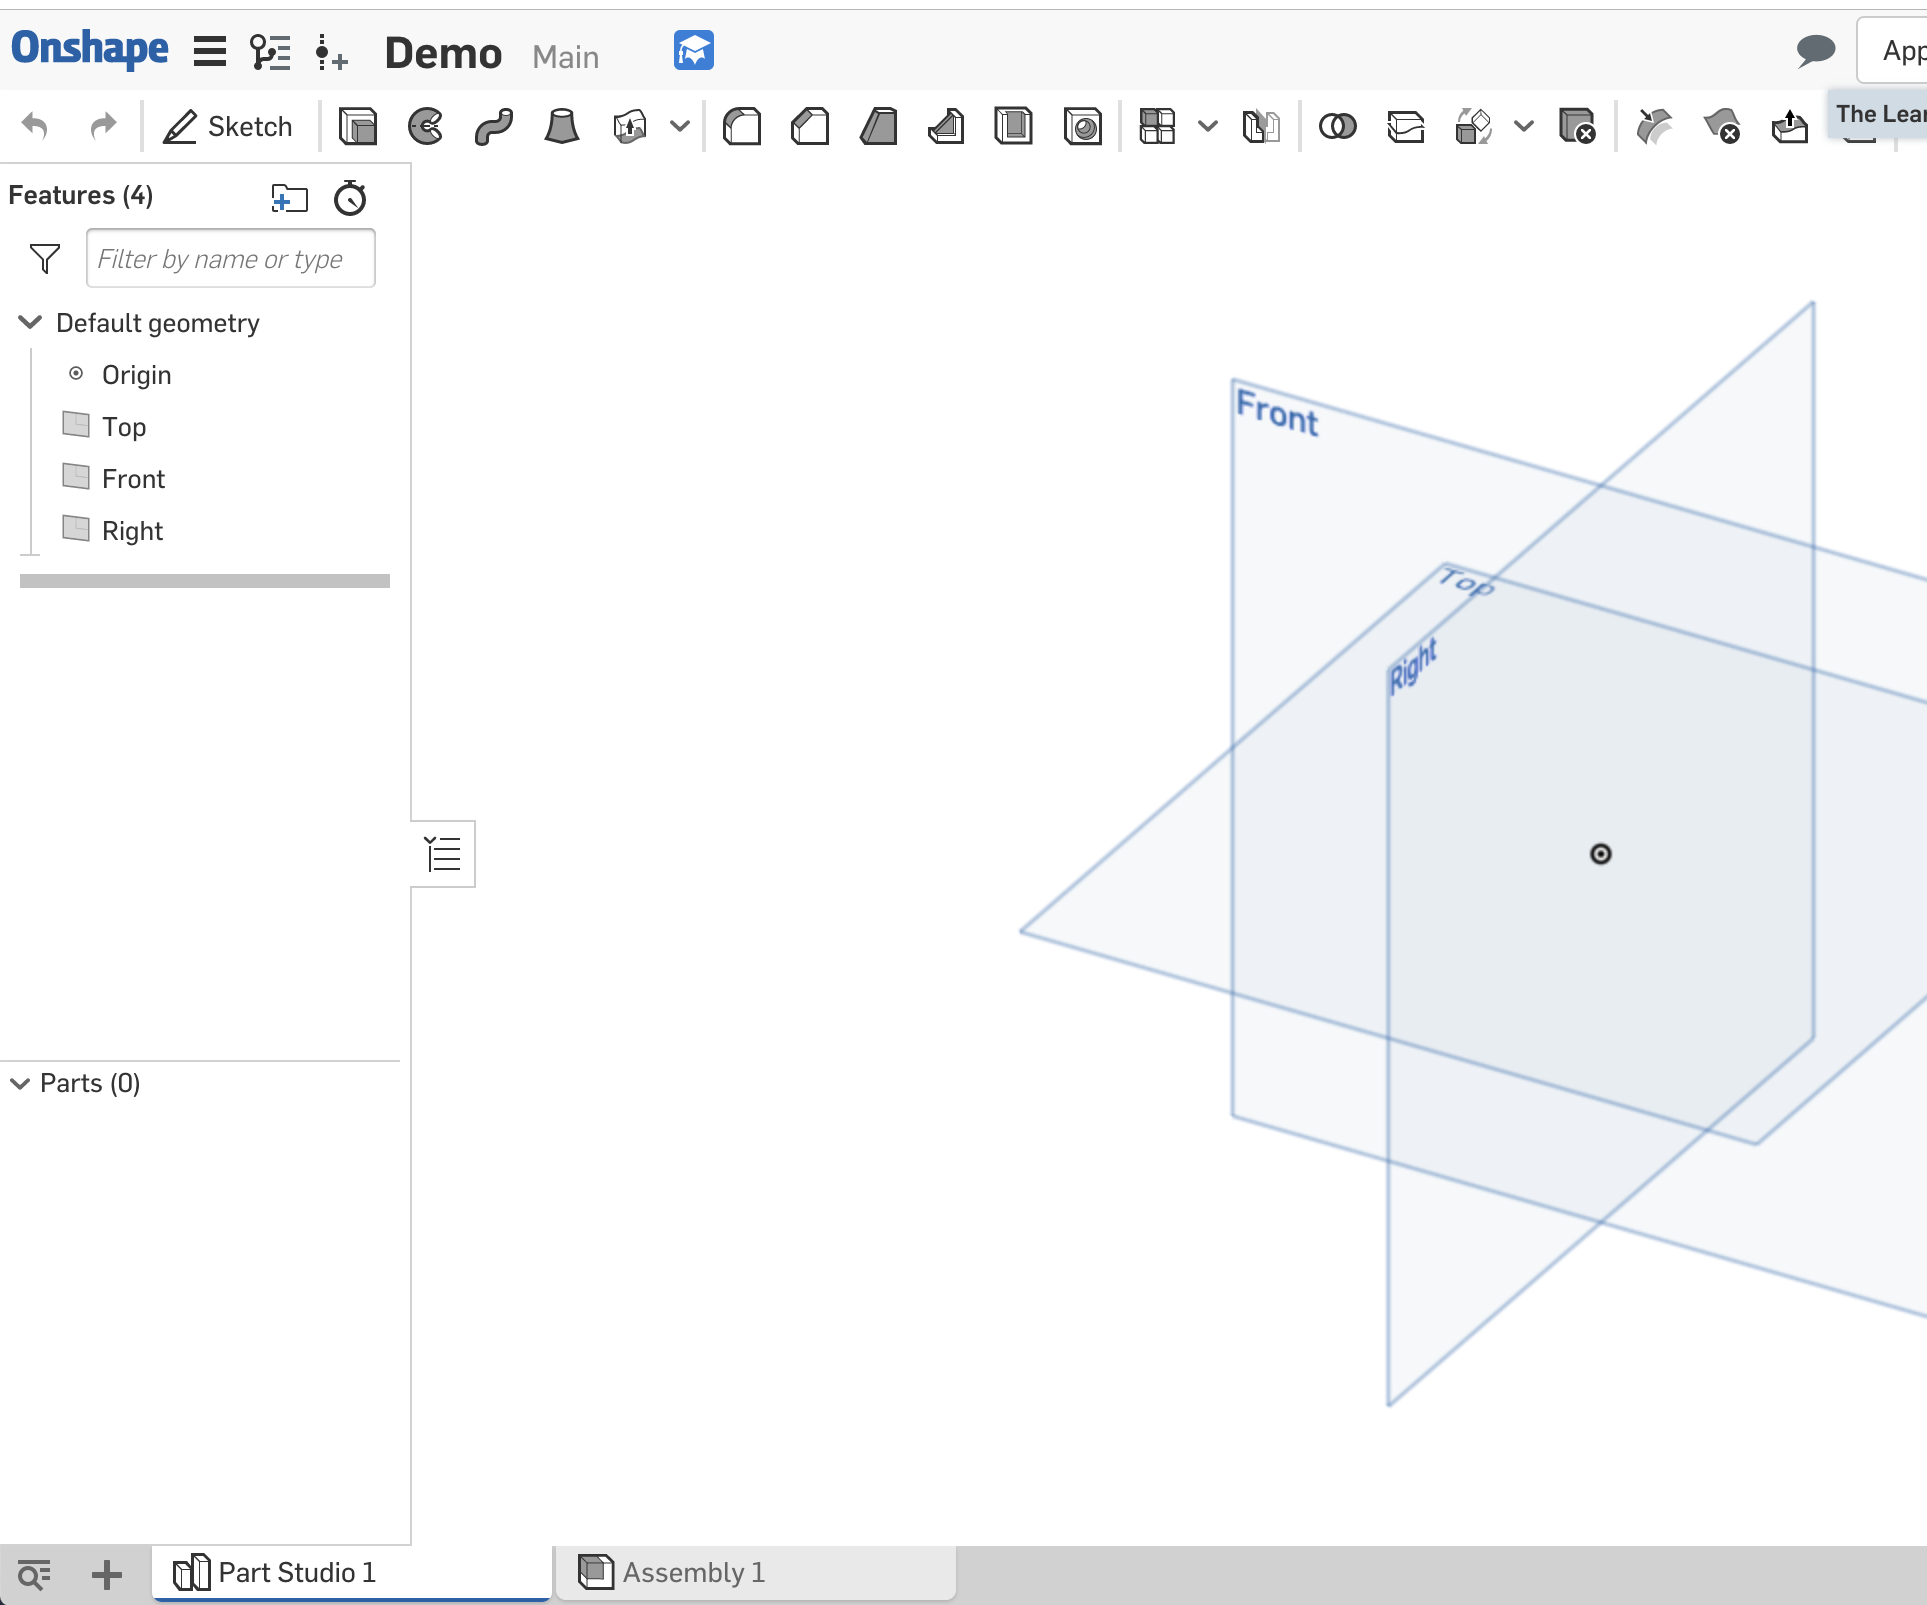Open the Onshape main document menu
This screenshot has width=1927, height=1605.
pos(209,52)
